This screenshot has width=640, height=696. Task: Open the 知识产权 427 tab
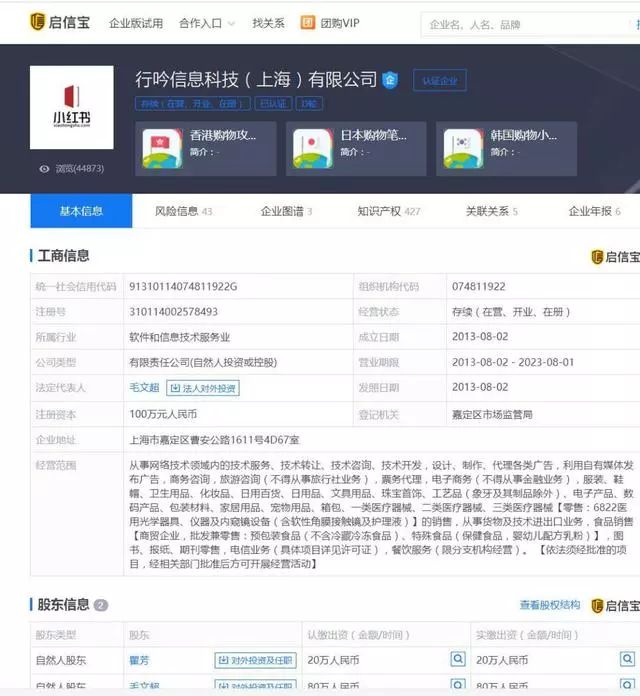389,211
